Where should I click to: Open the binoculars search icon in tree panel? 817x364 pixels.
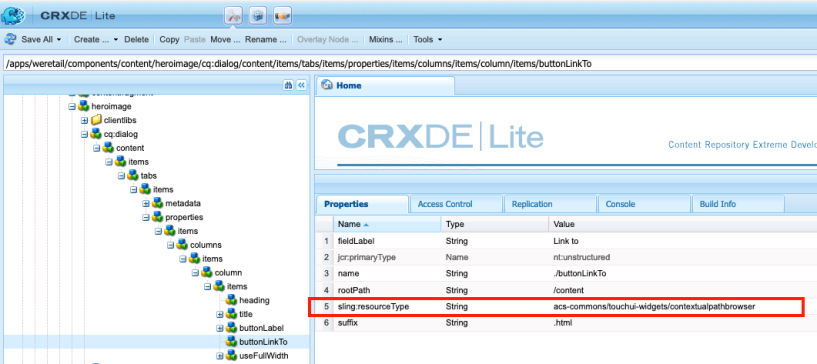tap(288, 85)
